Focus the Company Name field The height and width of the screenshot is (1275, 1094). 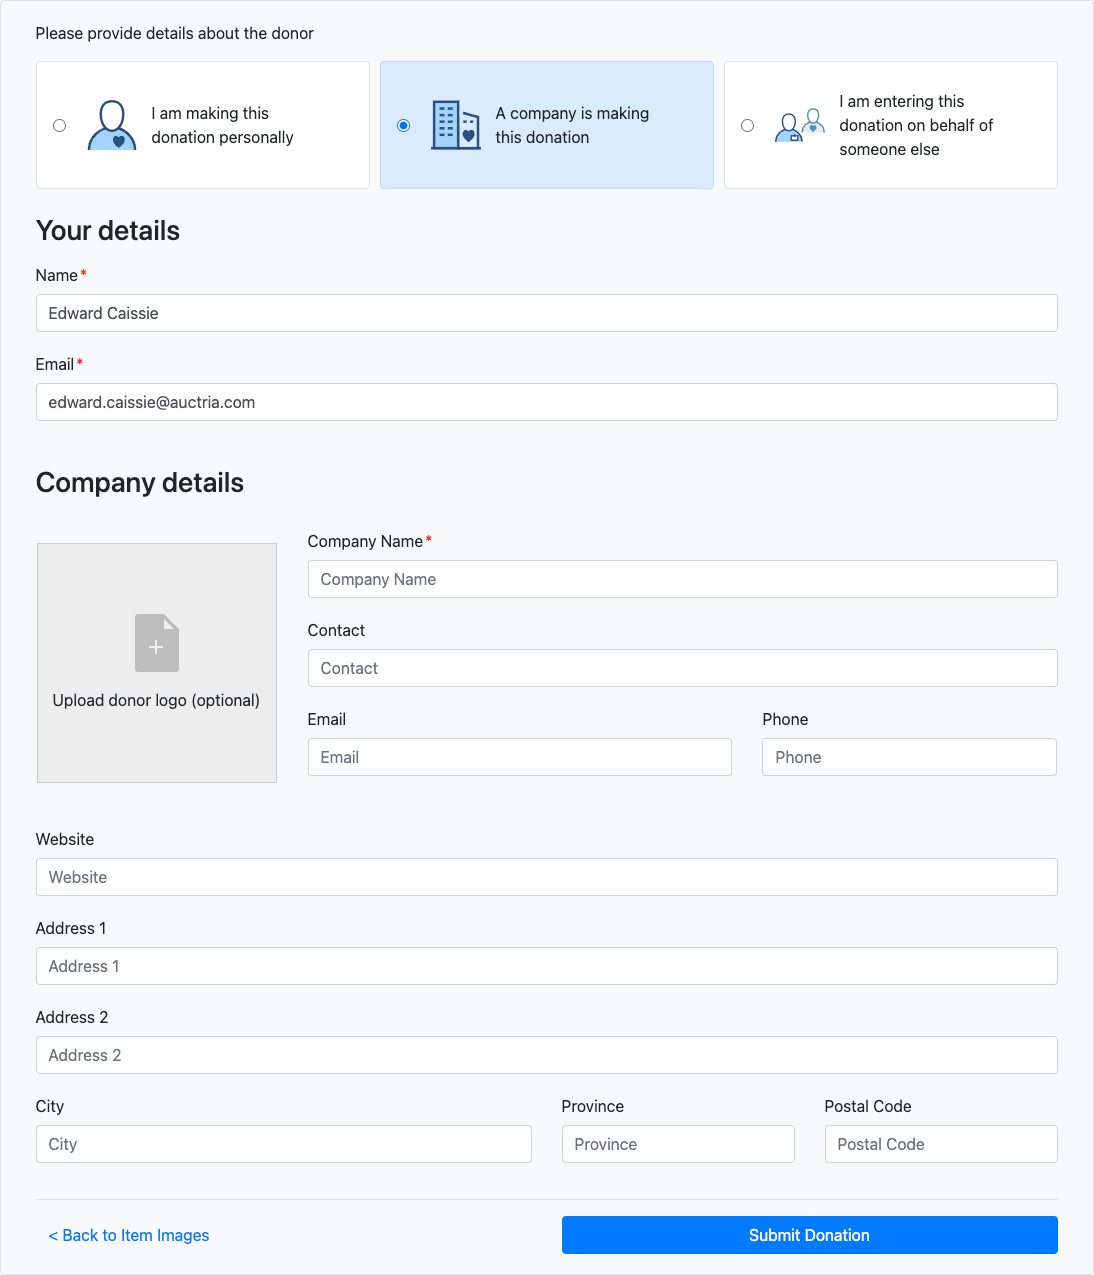pos(682,580)
